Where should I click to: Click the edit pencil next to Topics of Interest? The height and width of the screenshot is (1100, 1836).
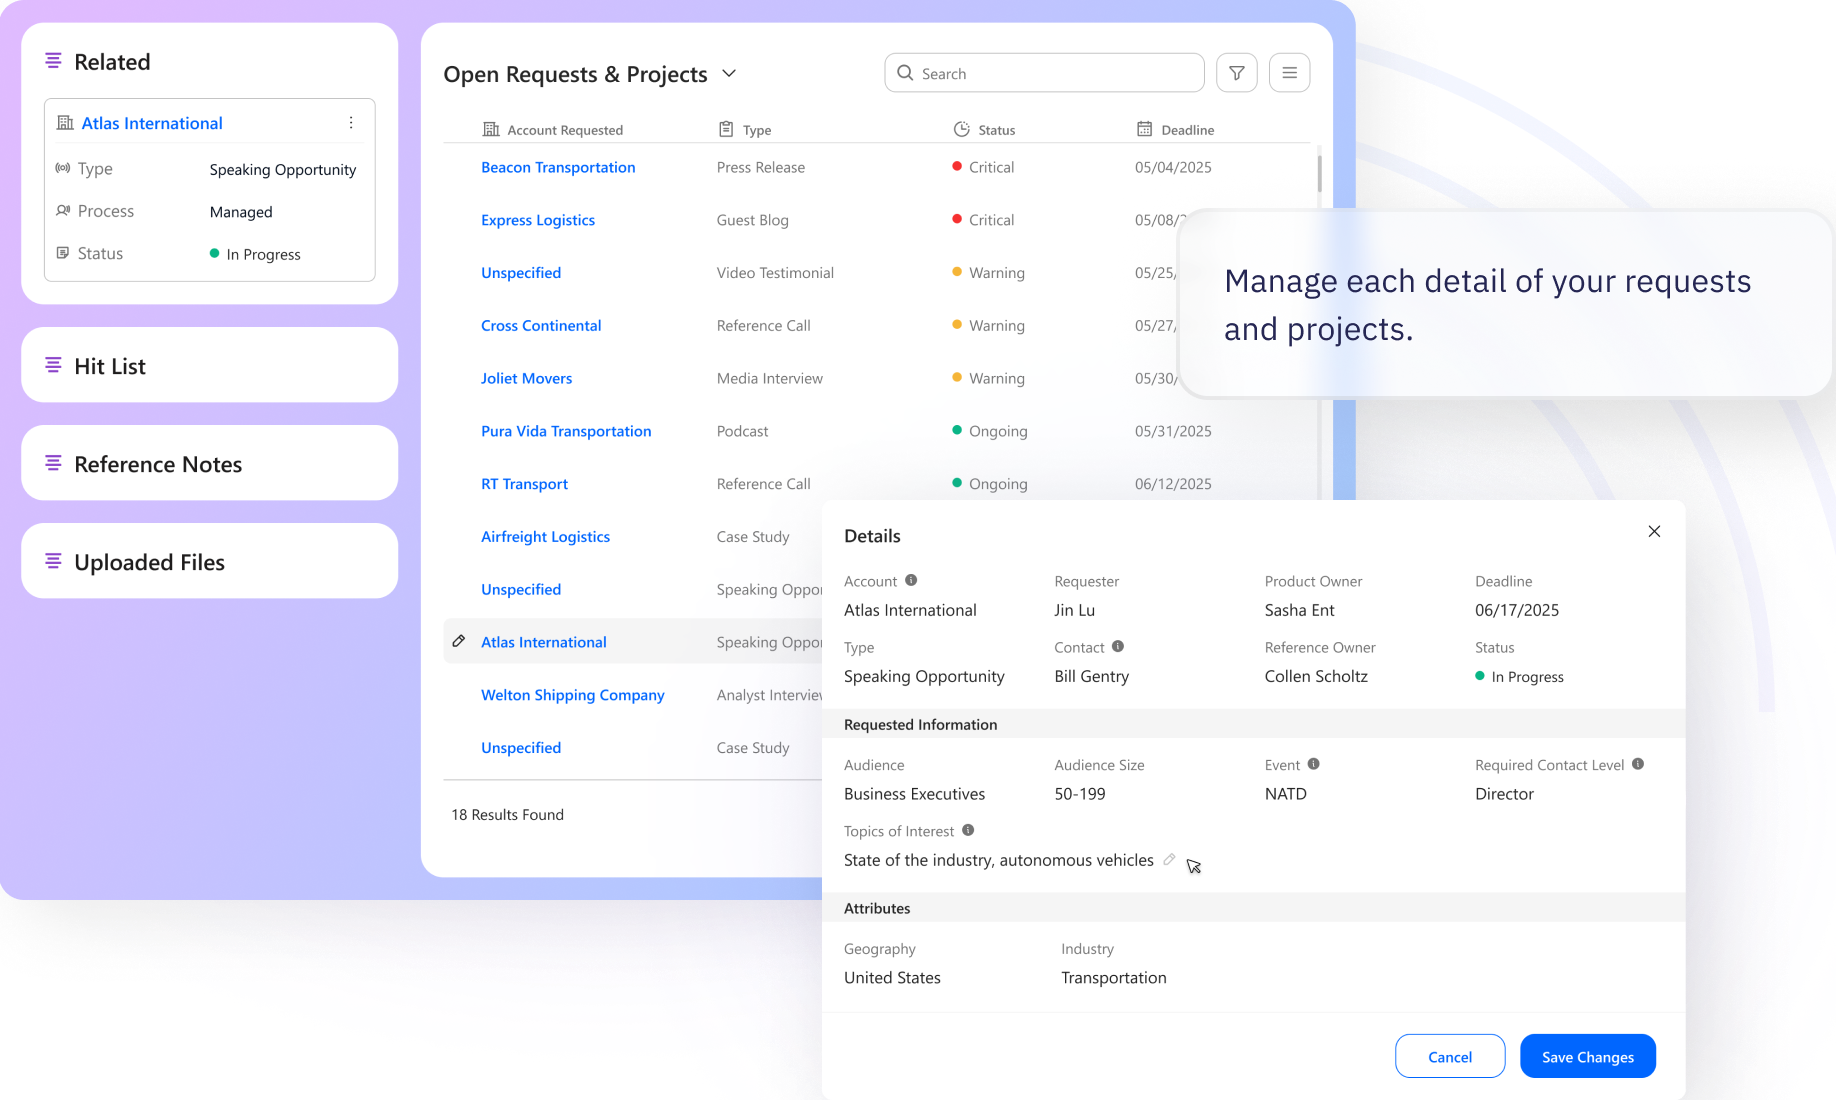click(1170, 859)
